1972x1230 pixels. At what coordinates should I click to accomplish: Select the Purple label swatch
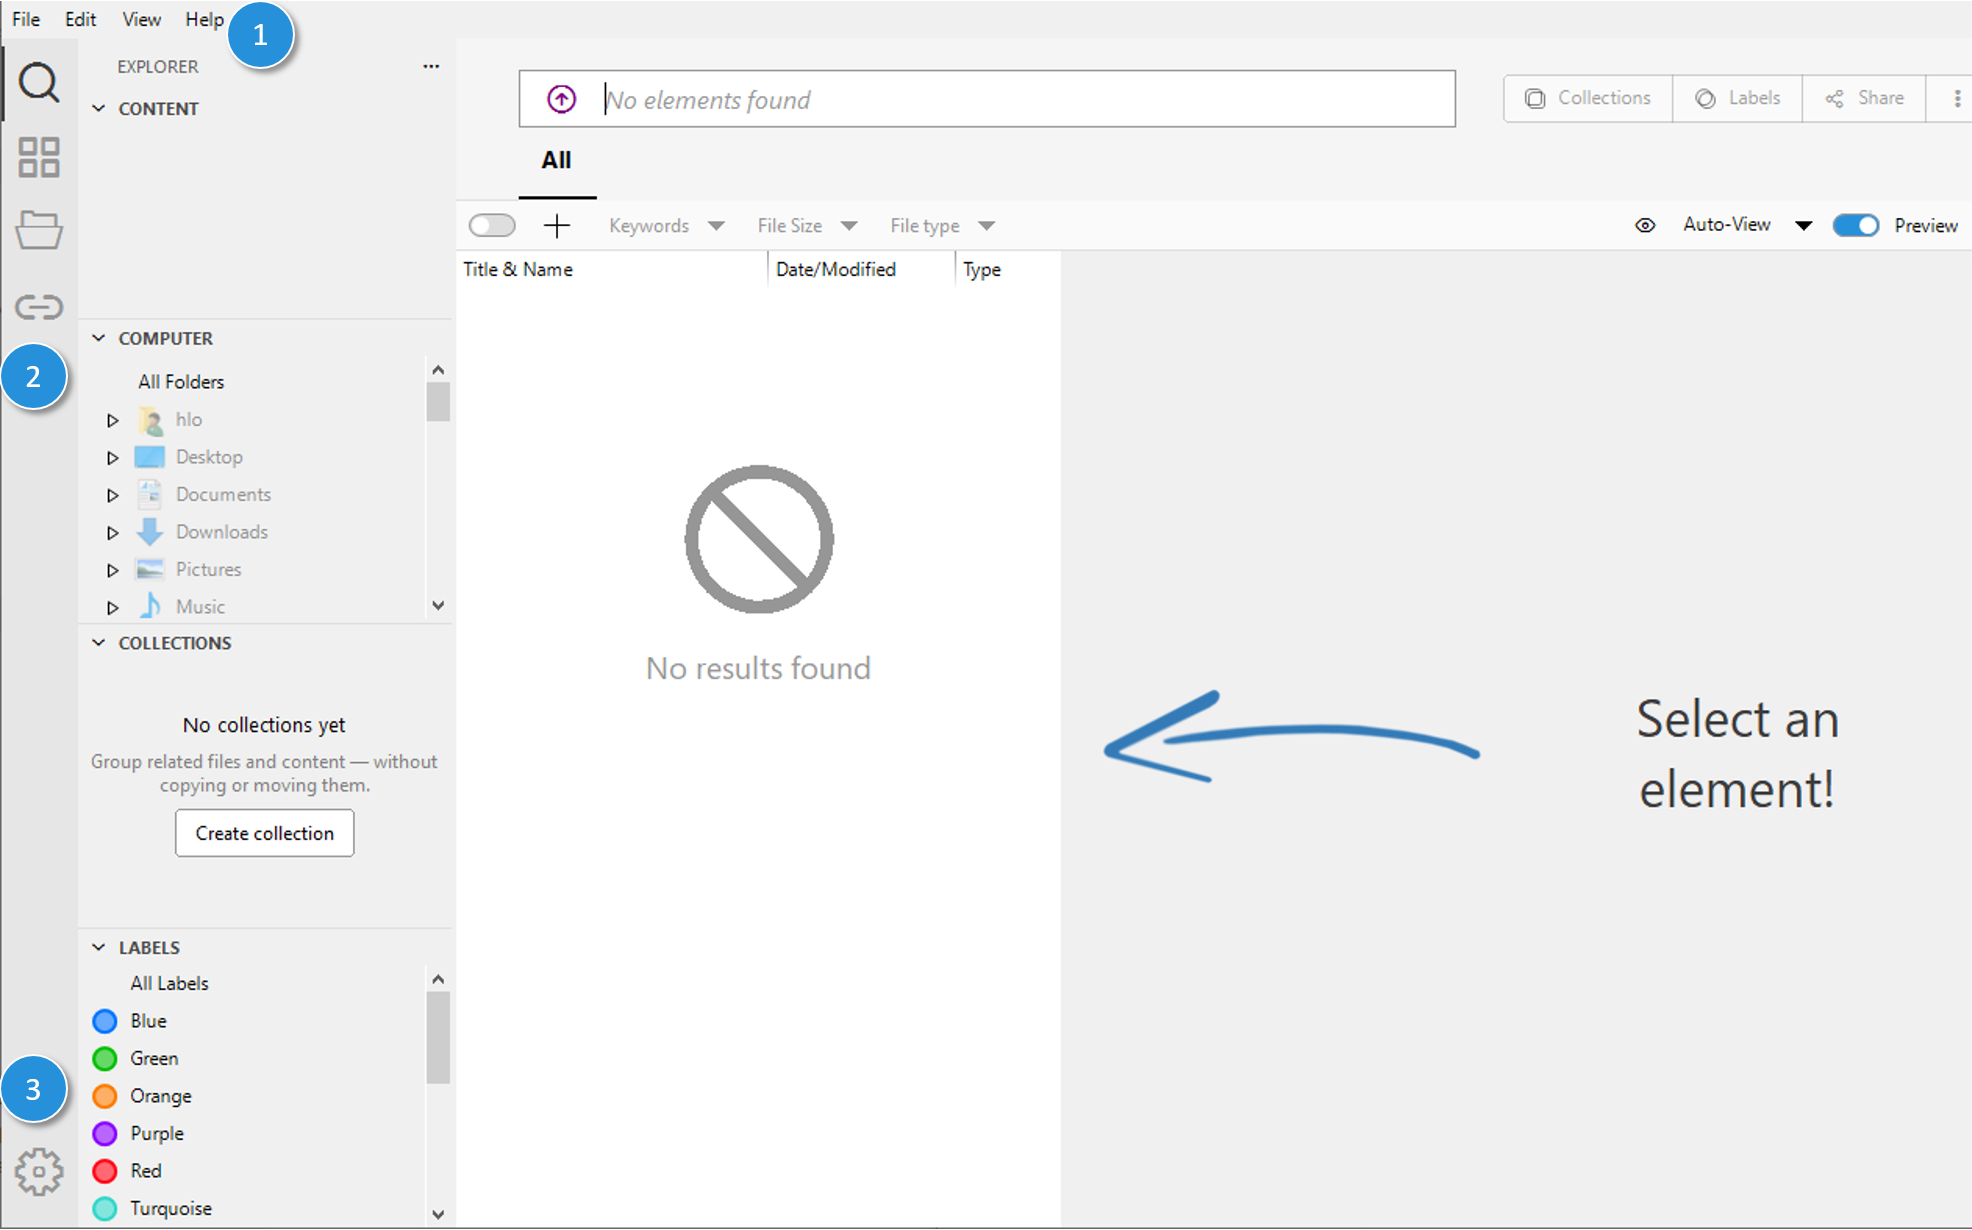(105, 1133)
